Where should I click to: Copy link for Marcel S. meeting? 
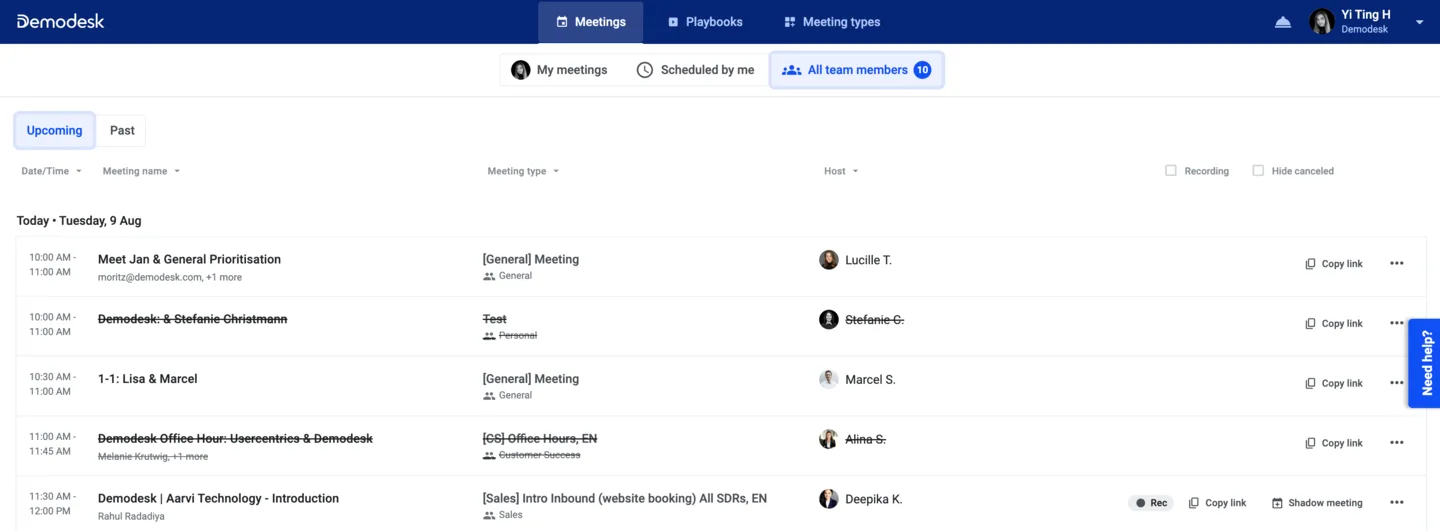[1334, 384]
